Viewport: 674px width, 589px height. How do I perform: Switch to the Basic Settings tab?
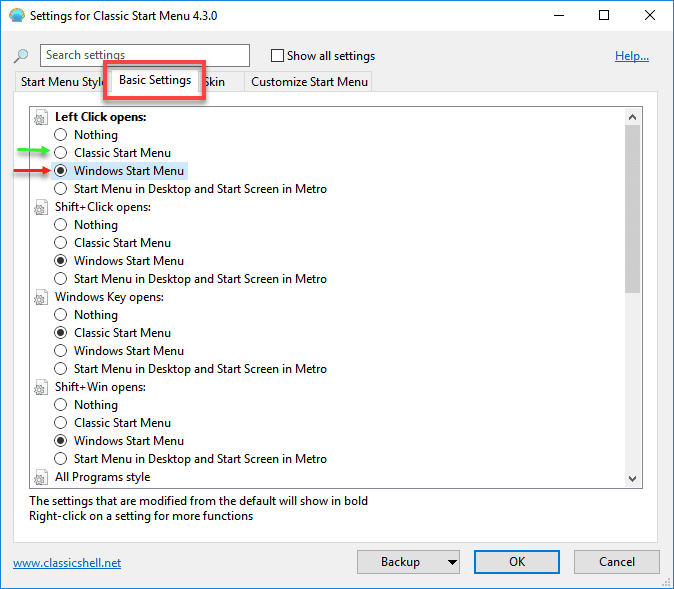coord(155,80)
